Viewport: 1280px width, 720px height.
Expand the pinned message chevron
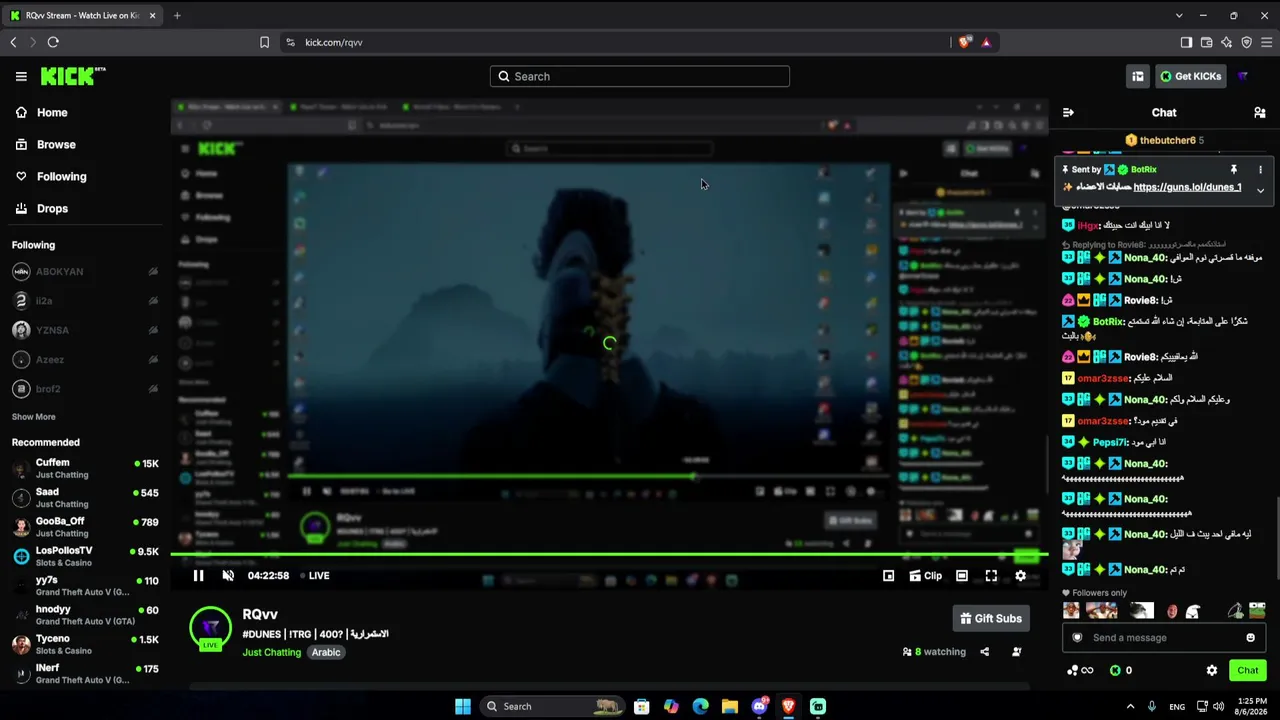click(x=1260, y=190)
